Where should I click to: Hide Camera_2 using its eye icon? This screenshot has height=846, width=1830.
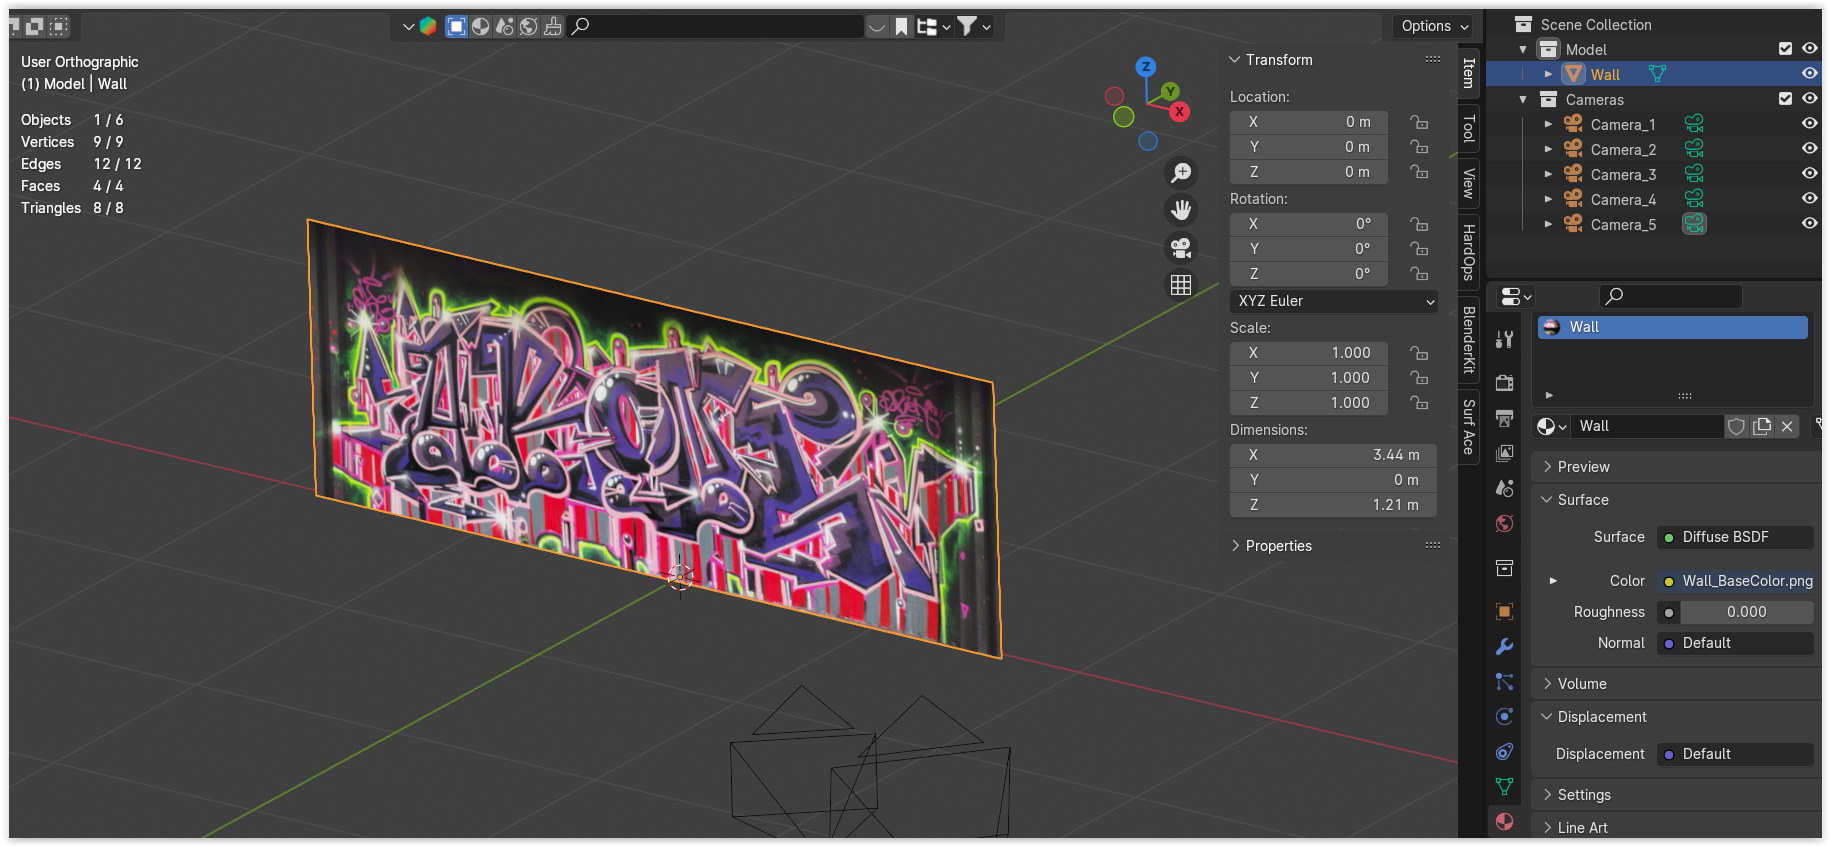tap(1809, 149)
